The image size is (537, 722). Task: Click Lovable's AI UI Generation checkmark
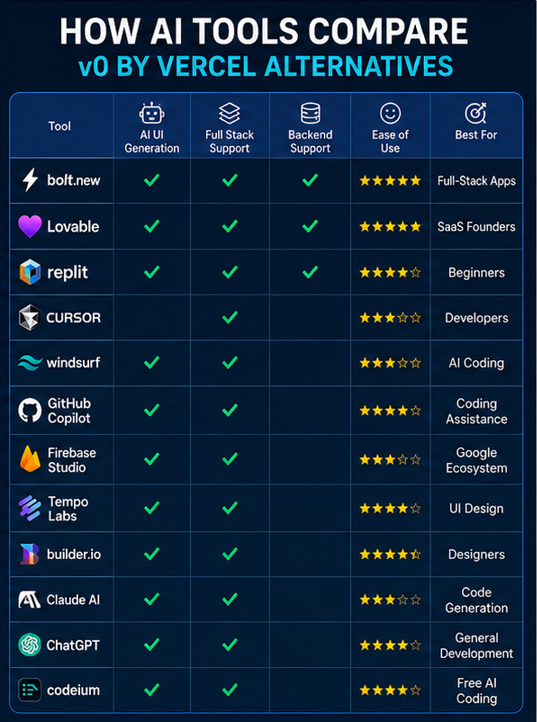(x=152, y=226)
